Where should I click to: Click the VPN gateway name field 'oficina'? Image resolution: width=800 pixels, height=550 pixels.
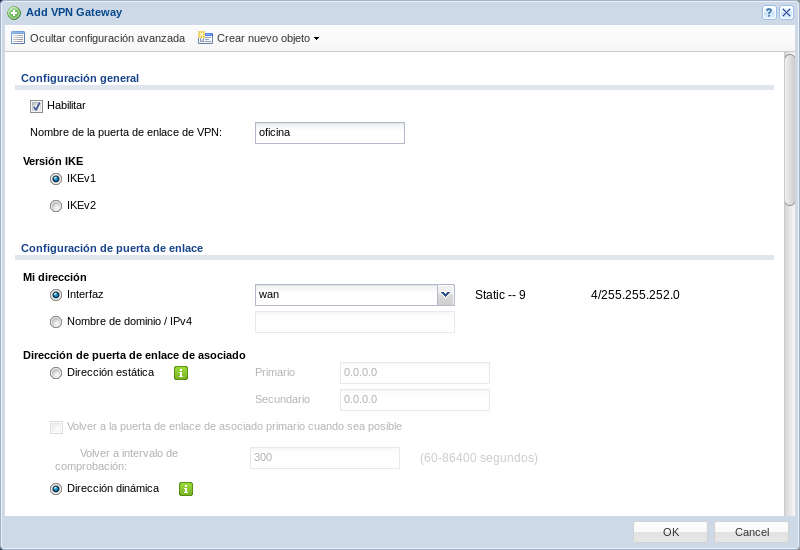pos(330,133)
